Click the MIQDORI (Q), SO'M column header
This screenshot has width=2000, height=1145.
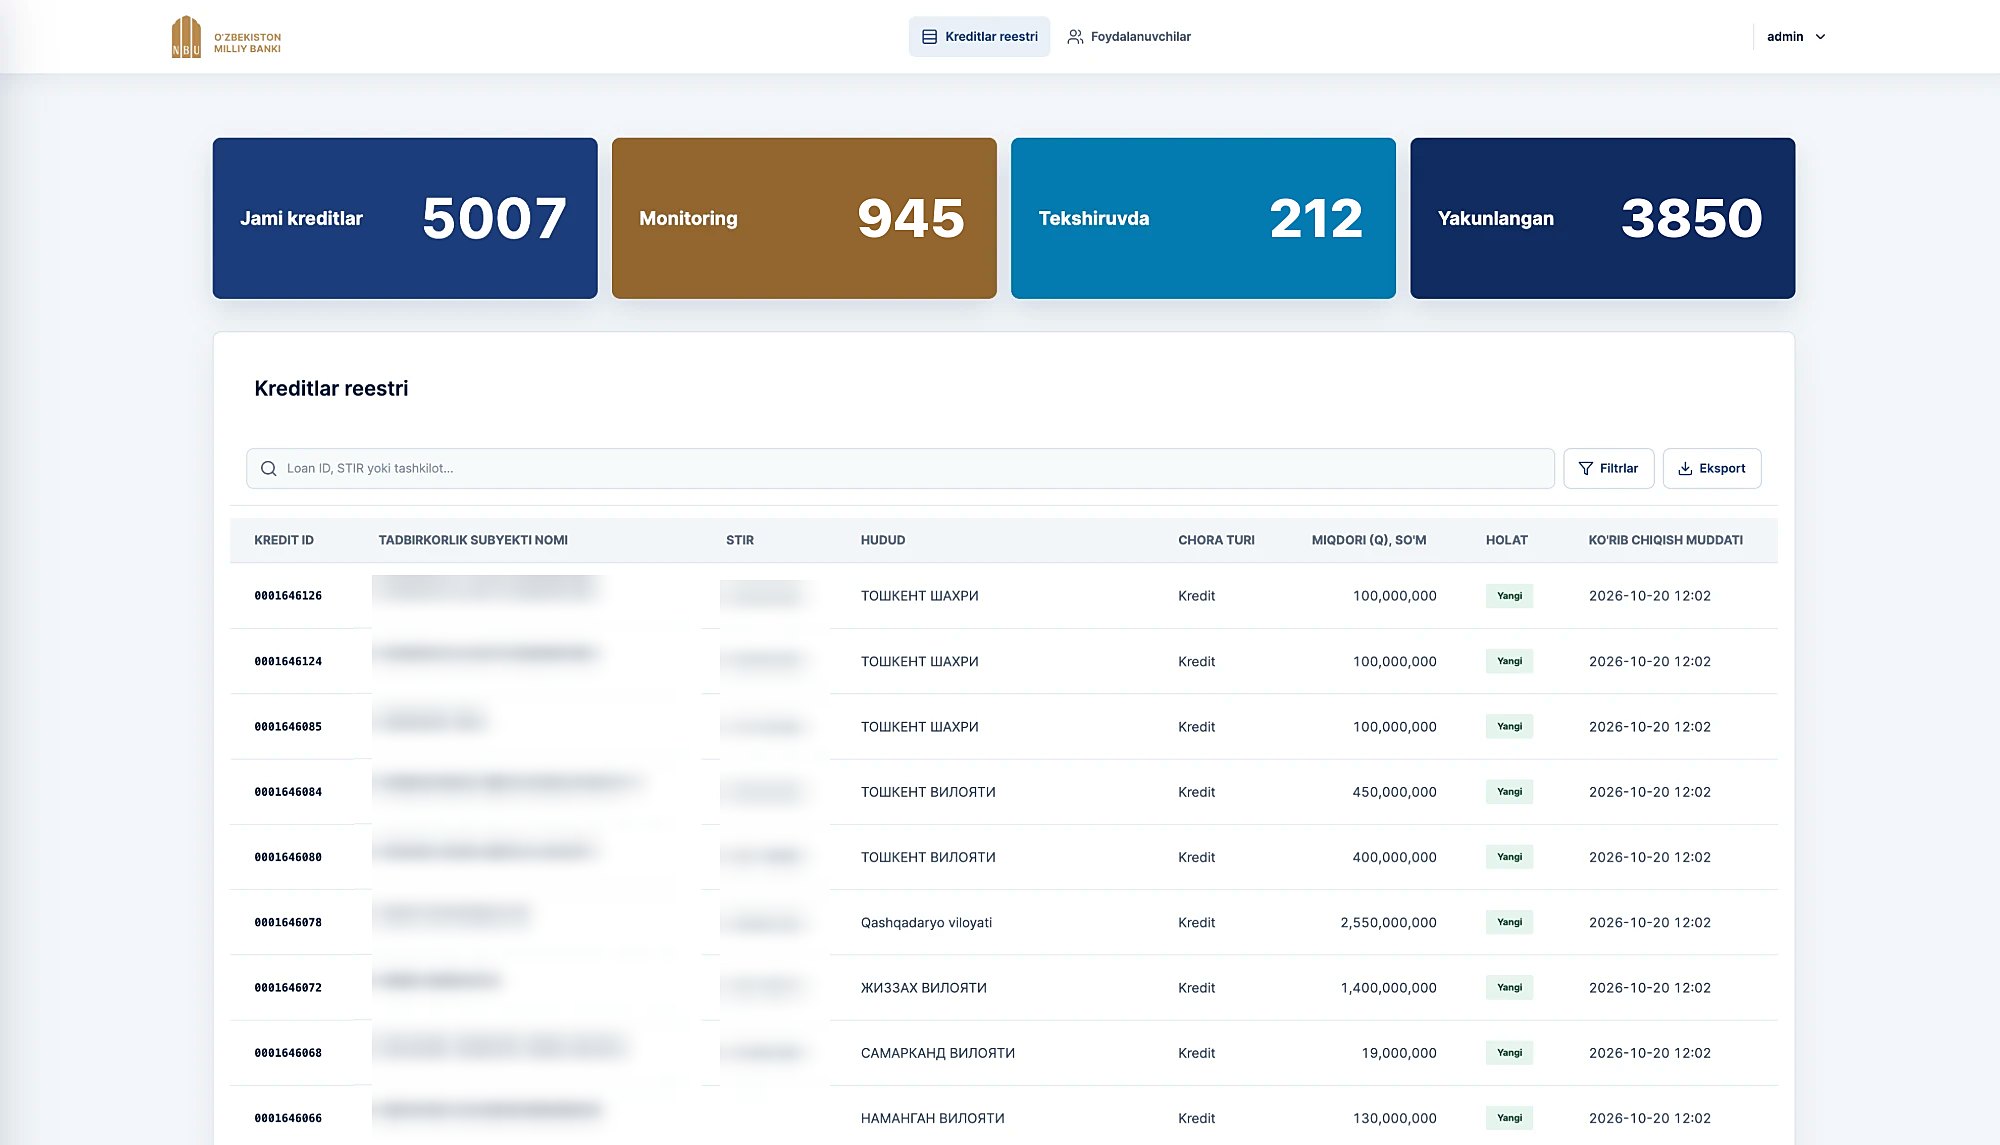(1369, 540)
